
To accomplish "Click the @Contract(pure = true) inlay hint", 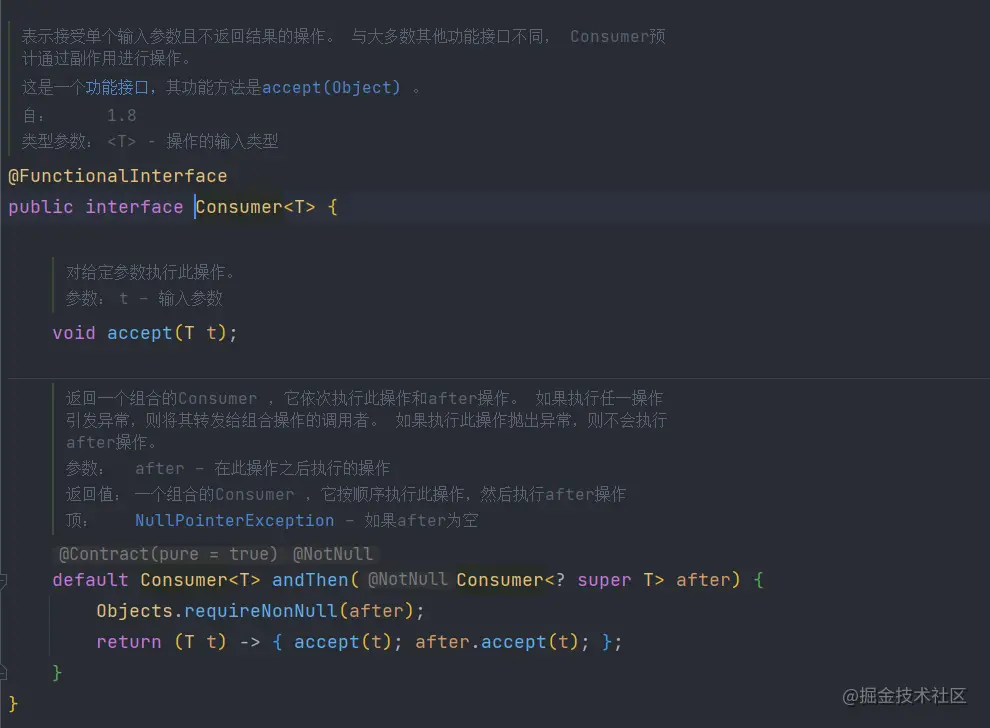I will pyautogui.click(x=168, y=554).
